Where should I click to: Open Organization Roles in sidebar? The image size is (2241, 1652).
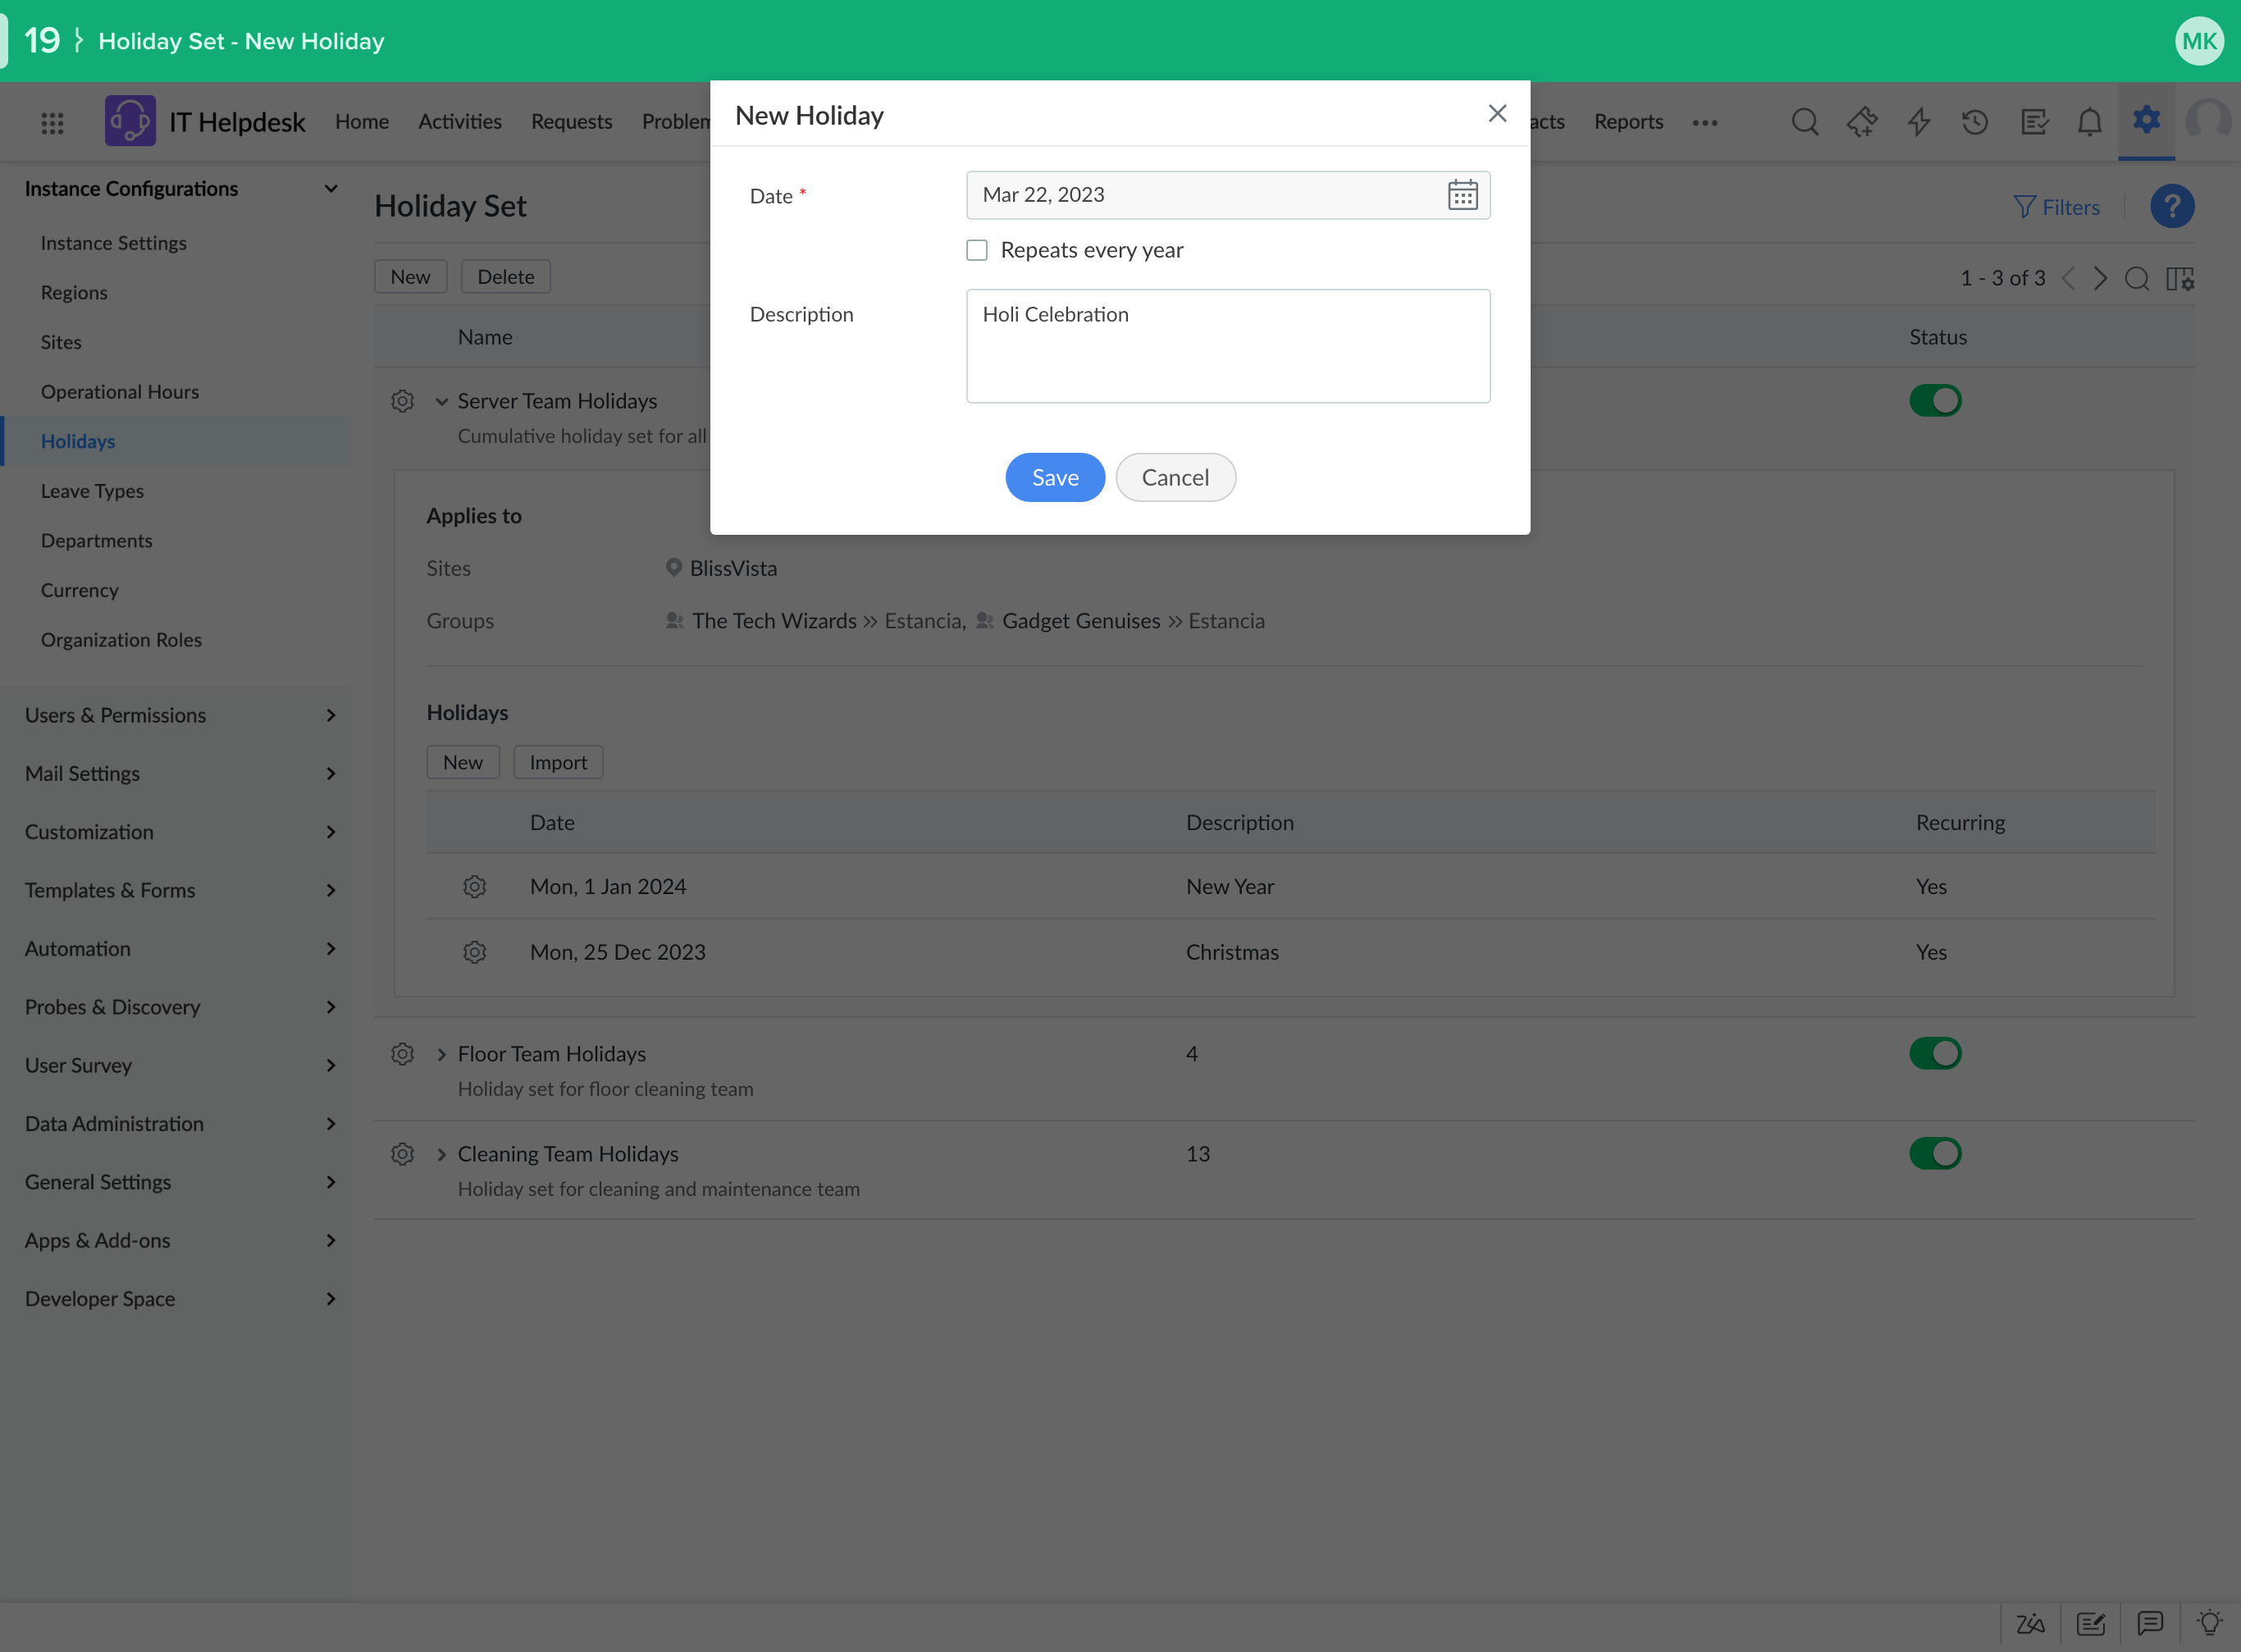tap(121, 640)
